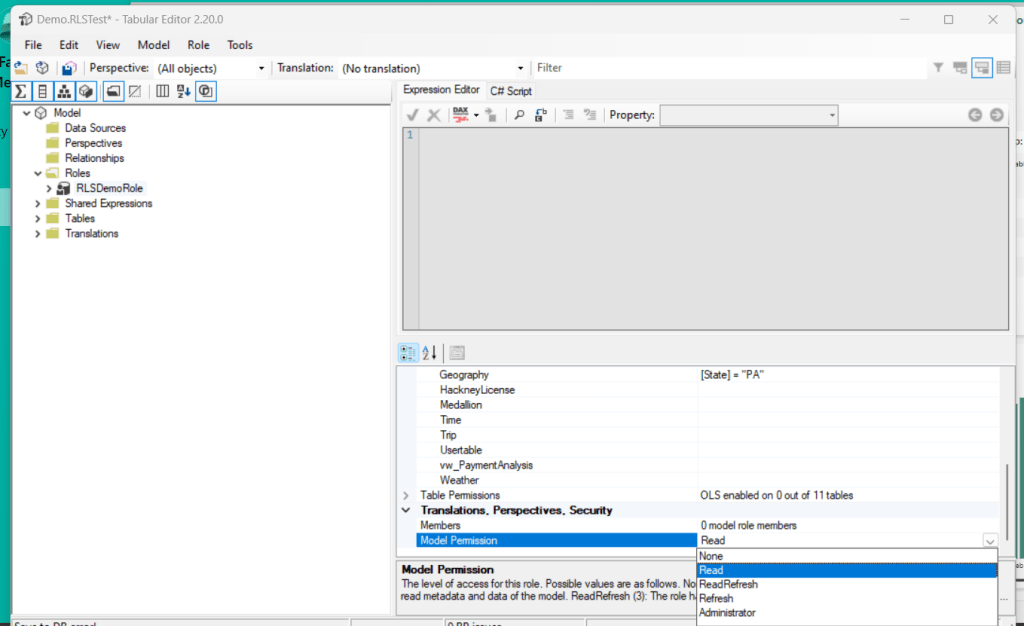Click the open model from file icon

click(x=20, y=68)
